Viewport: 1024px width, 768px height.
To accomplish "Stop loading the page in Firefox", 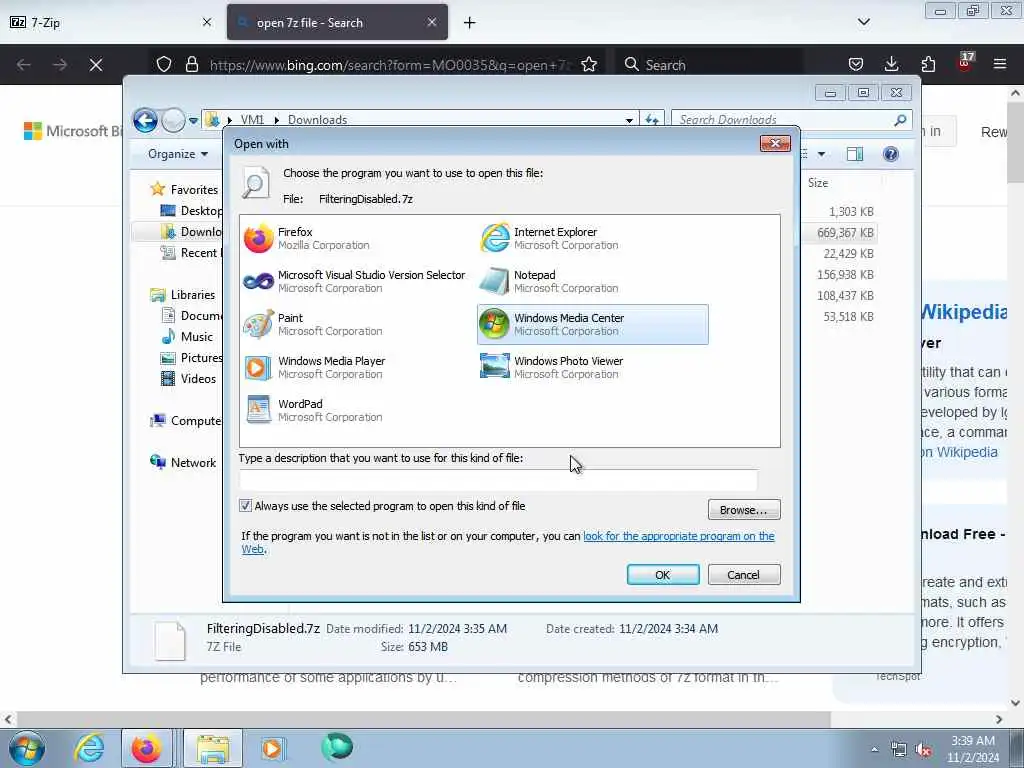I will (96, 65).
